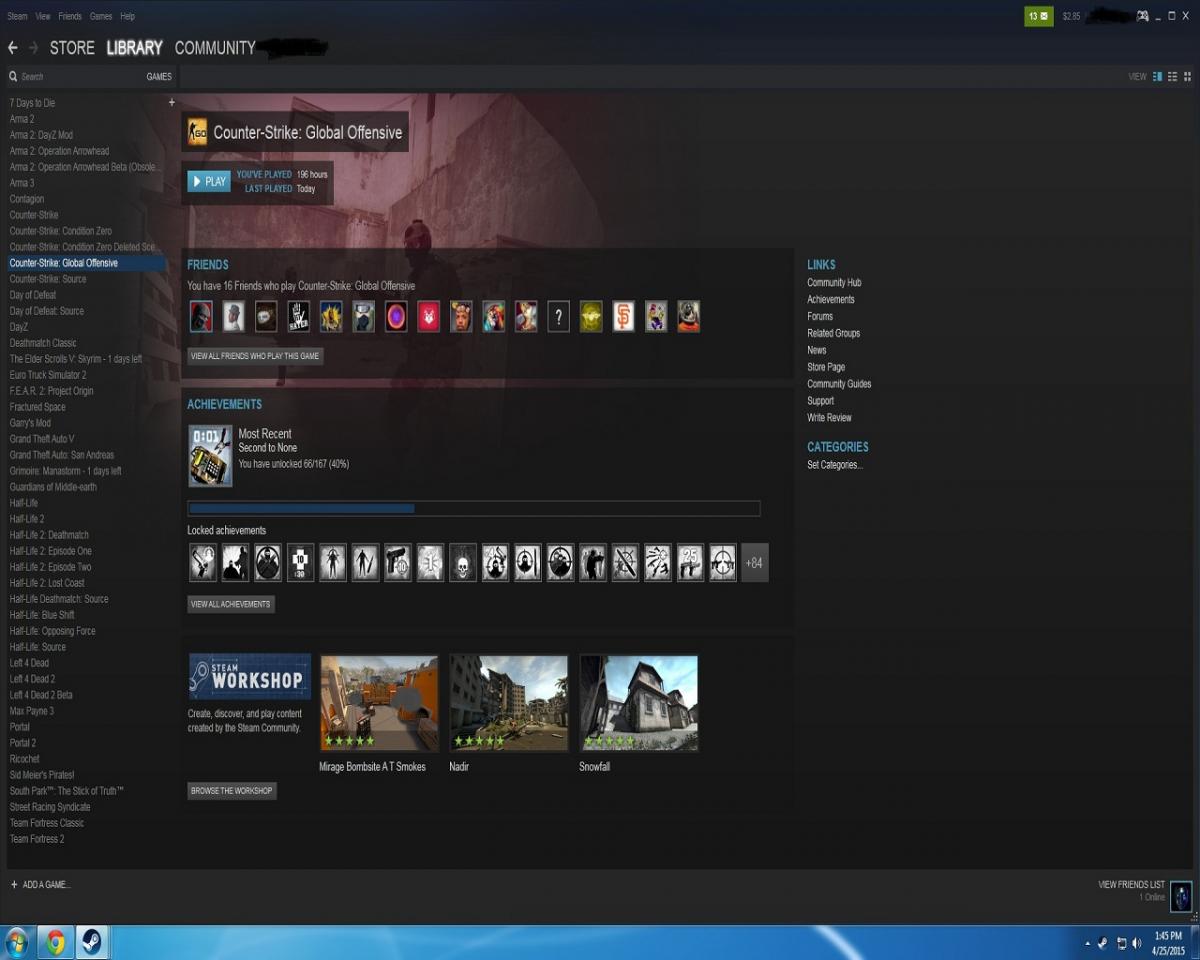Open your avatar beside View Friends List
Screen dimensions: 1200x960
pyautogui.click(x=1181, y=896)
